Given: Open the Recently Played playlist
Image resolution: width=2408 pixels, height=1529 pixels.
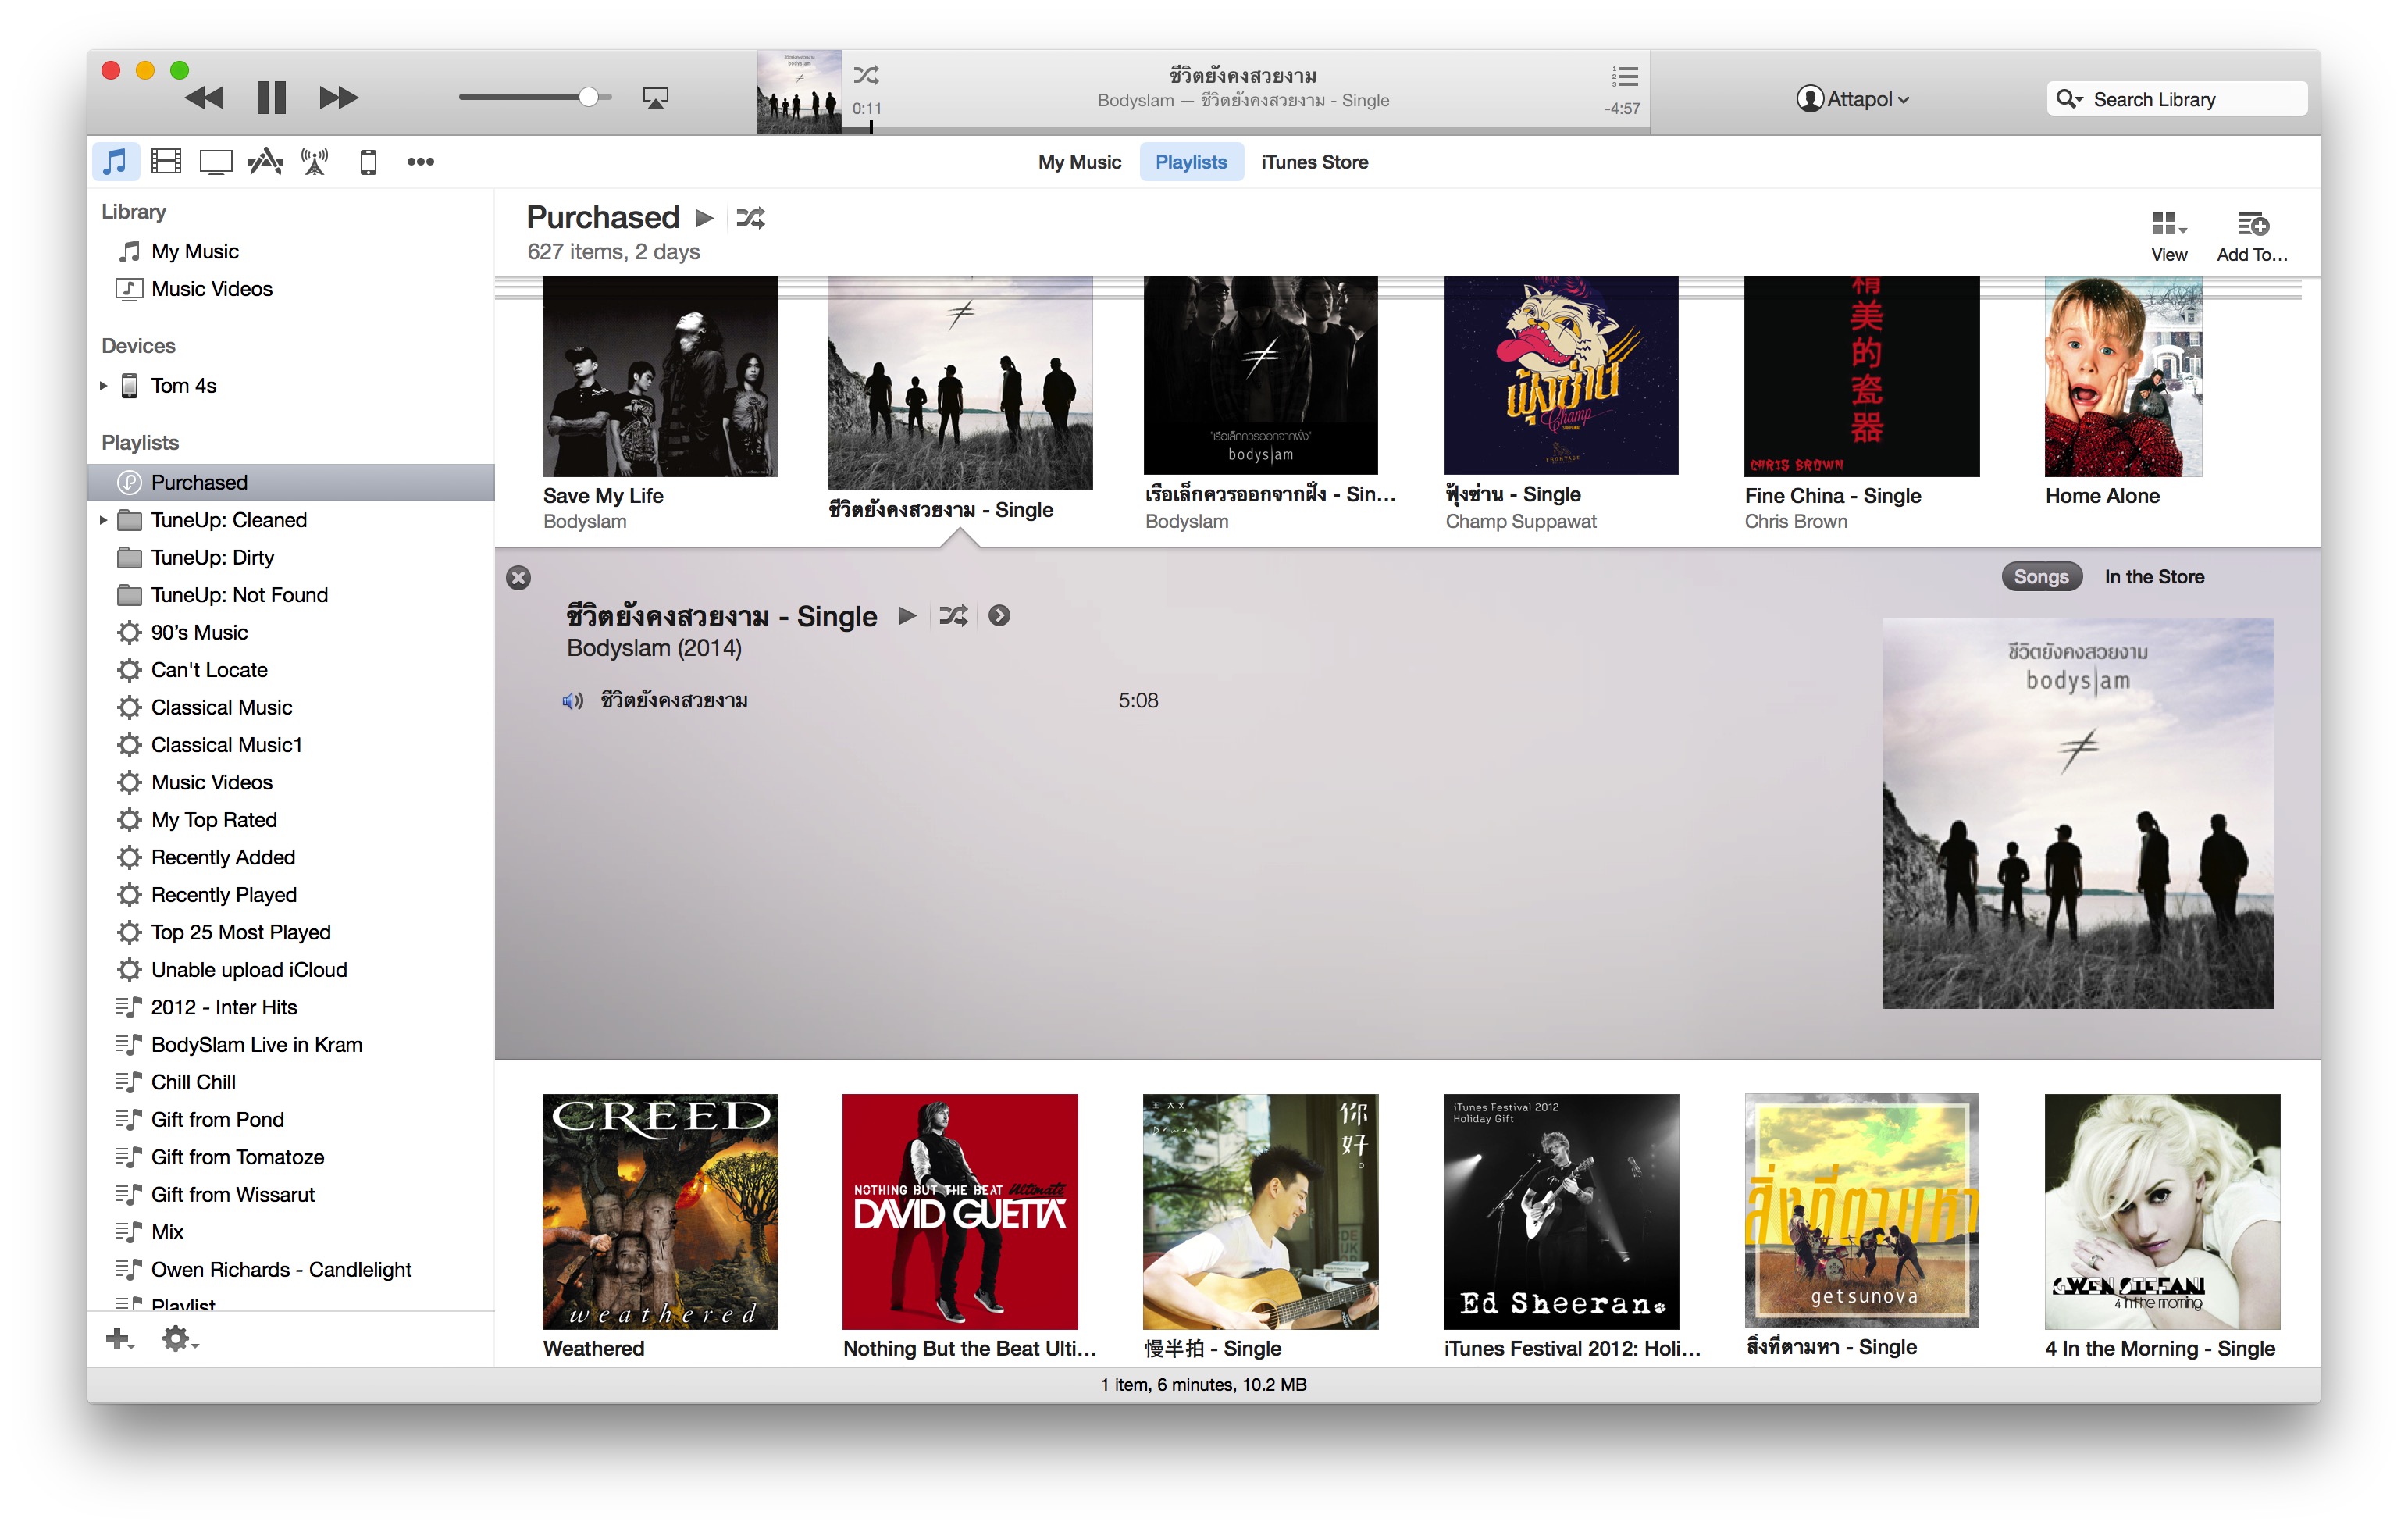Looking at the screenshot, I should tap(291, 895).
